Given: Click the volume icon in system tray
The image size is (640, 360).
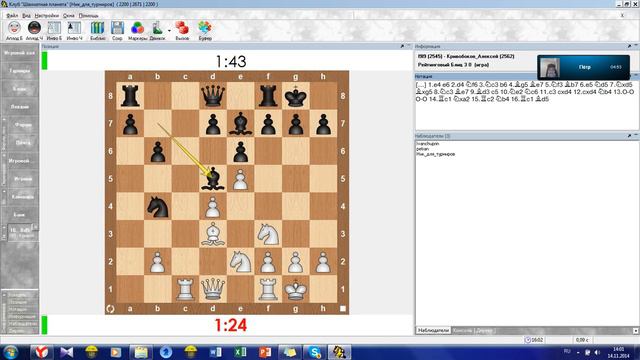Looking at the screenshot, I should click(597, 352).
